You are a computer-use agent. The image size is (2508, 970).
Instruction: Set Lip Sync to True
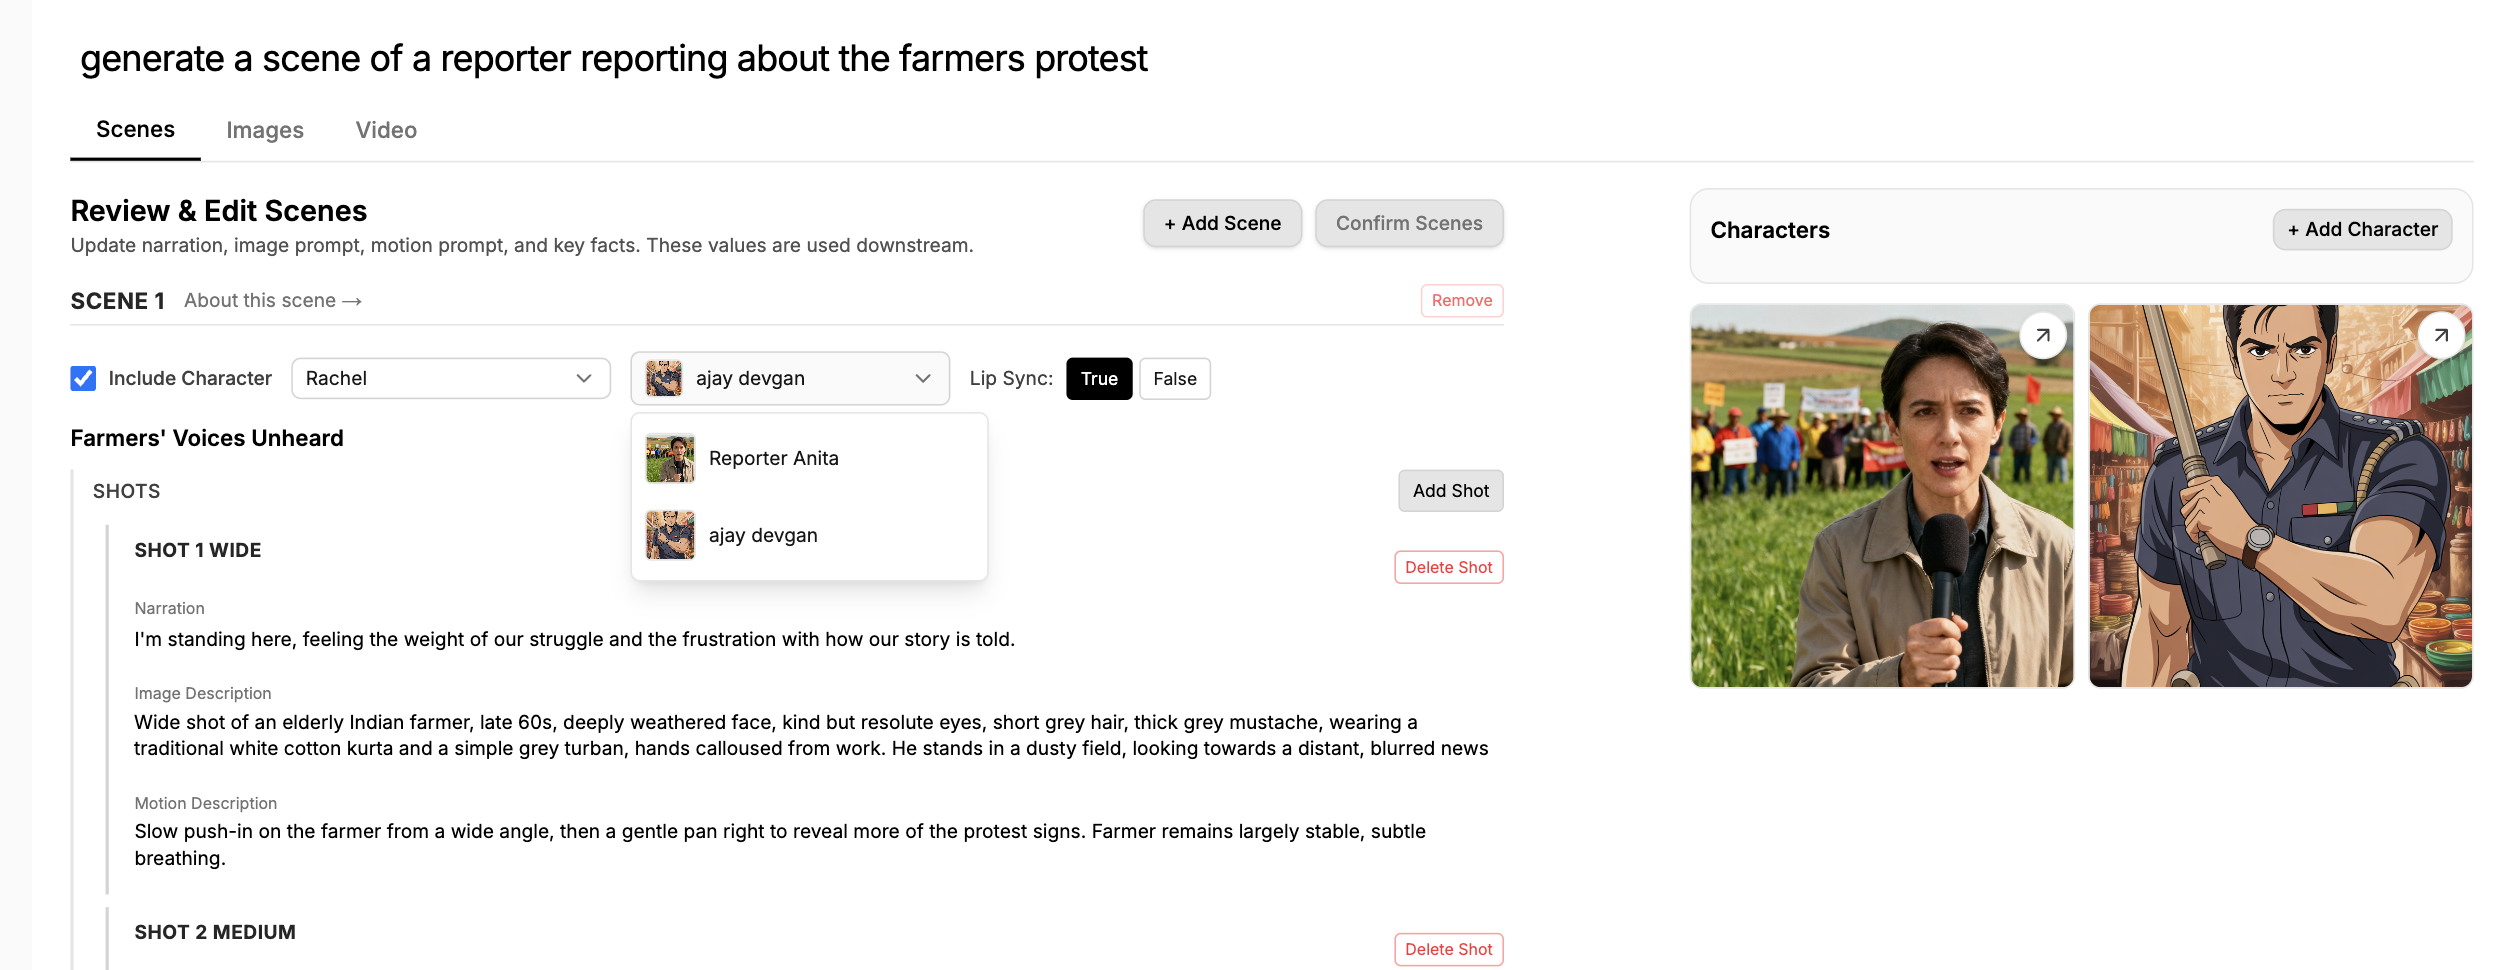click(1098, 379)
